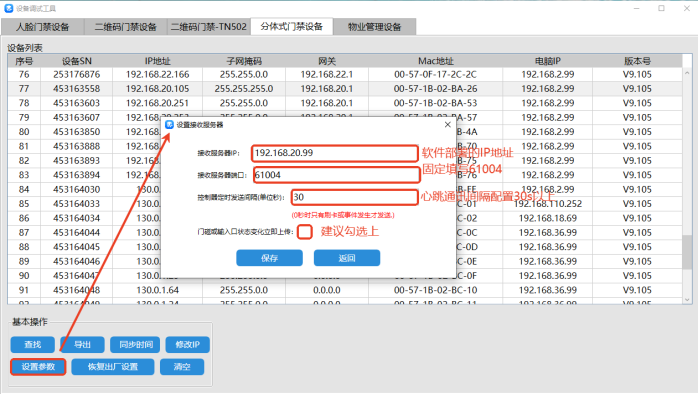
Task: Click the 网关 column header
Action: [327, 61]
